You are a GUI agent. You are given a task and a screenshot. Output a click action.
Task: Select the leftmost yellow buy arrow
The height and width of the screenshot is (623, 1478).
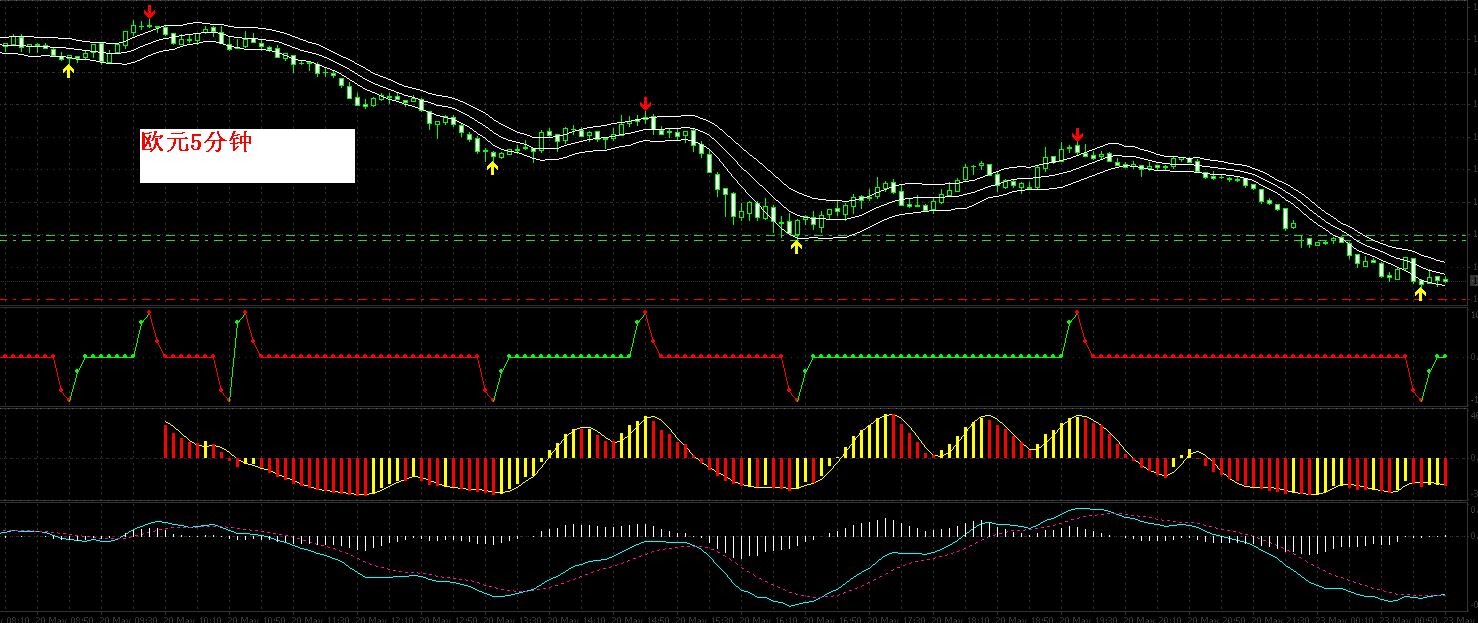(68, 70)
